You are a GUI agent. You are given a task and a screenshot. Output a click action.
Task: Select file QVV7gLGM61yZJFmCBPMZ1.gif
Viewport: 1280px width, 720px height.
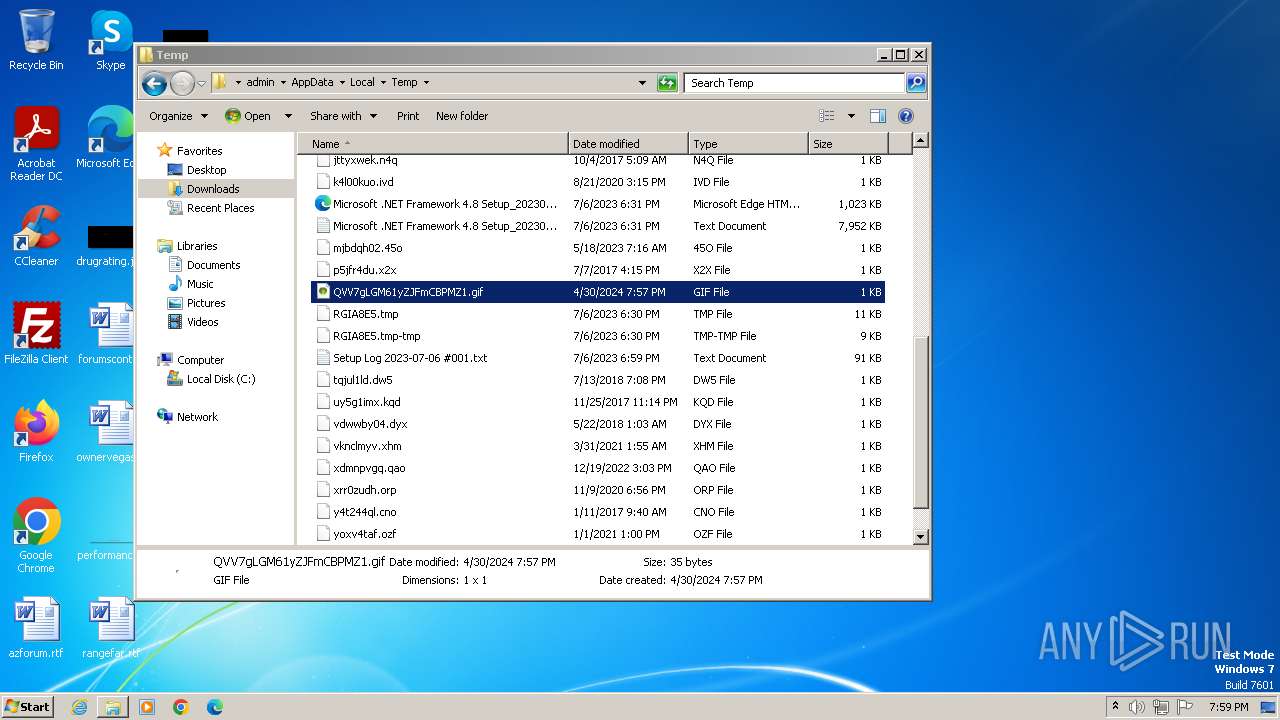(598, 292)
